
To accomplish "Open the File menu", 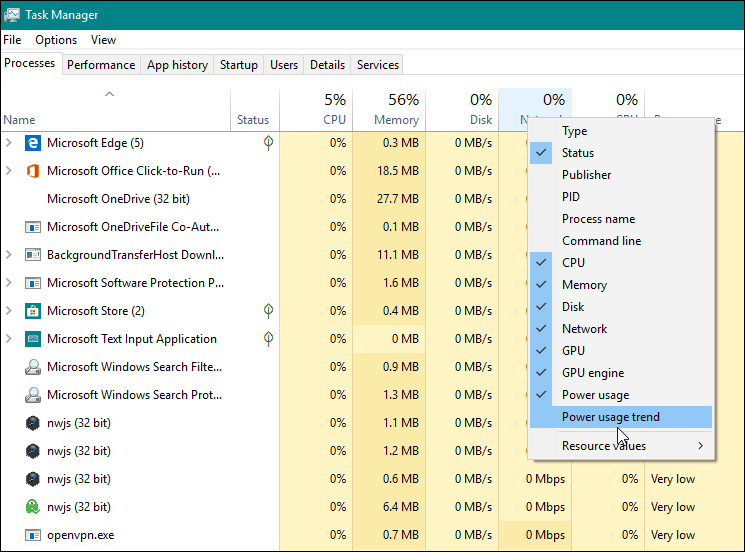I will coord(12,40).
